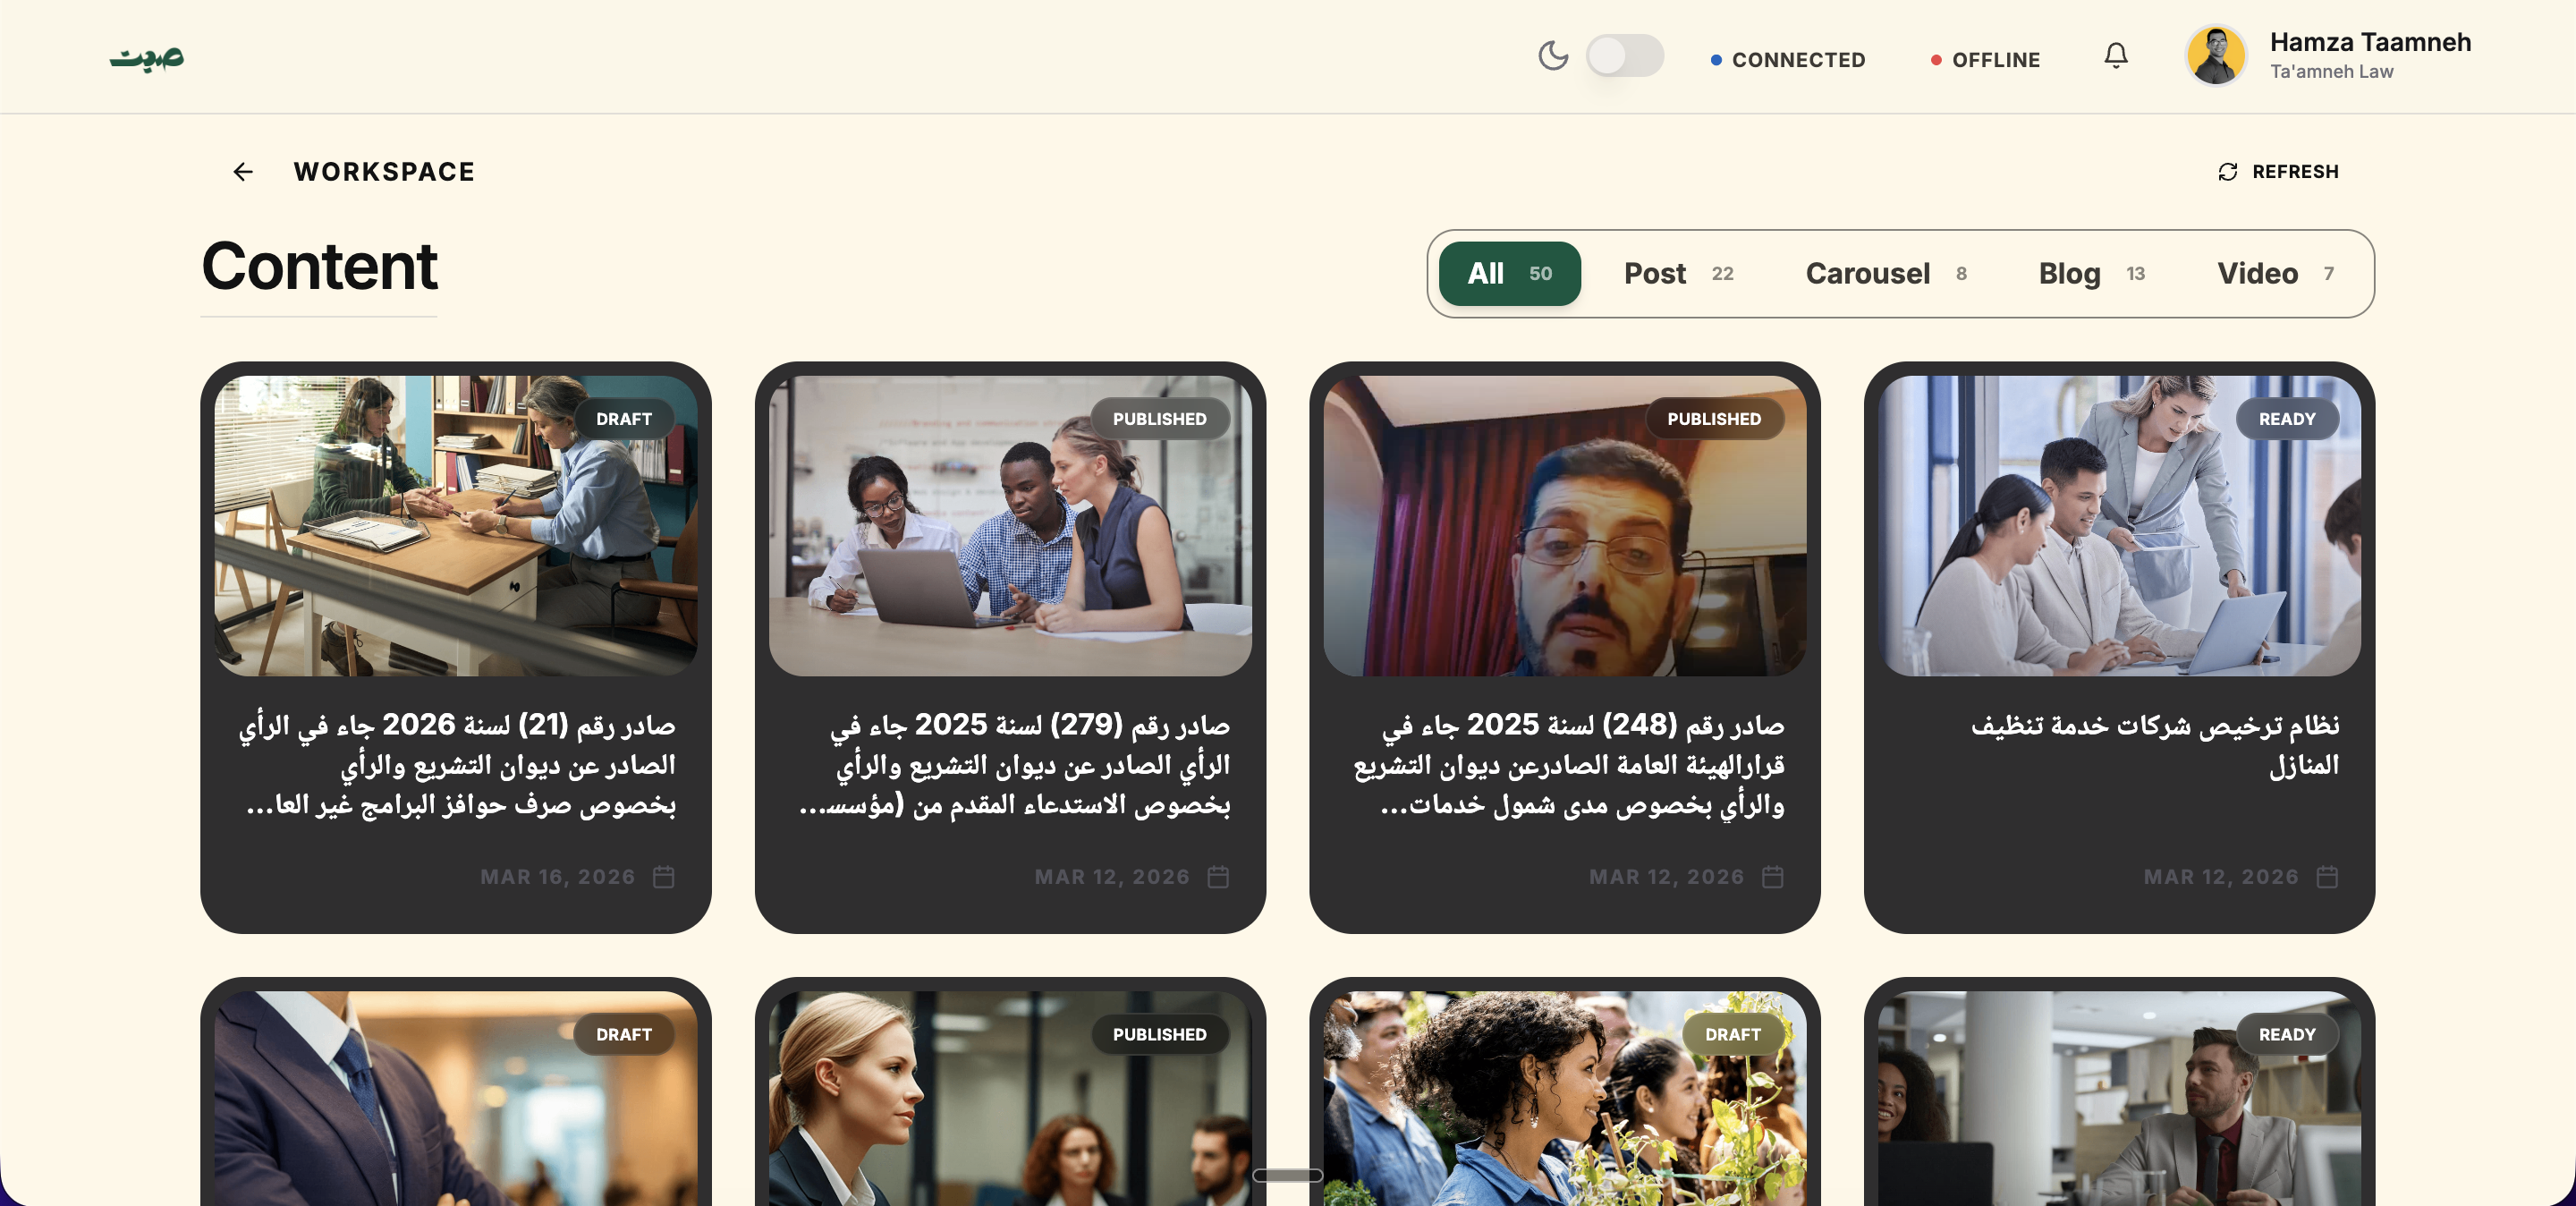Click the Workspace breadcrumb label
The height and width of the screenshot is (1206, 2576).
click(384, 172)
